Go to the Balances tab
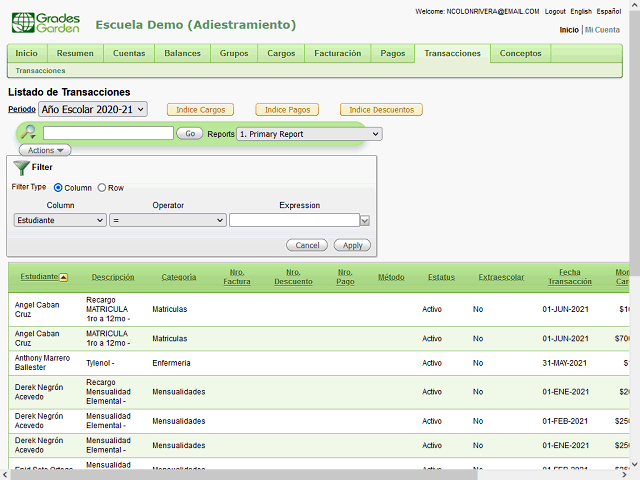The height and width of the screenshot is (480, 640). coord(182,53)
